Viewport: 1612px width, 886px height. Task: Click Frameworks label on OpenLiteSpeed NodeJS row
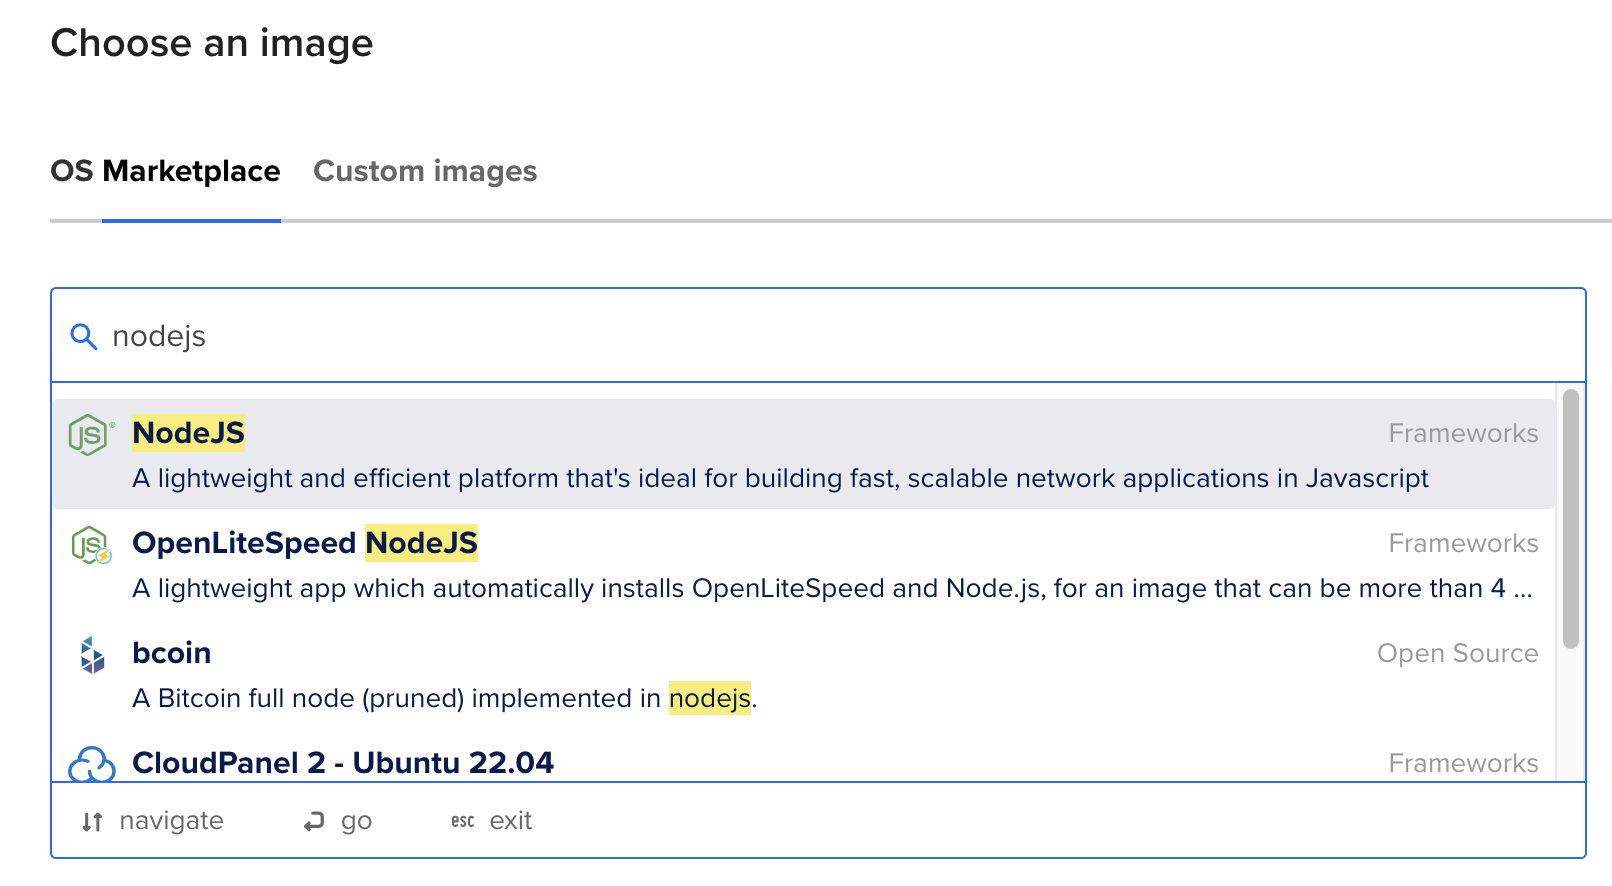(x=1463, y=543)
